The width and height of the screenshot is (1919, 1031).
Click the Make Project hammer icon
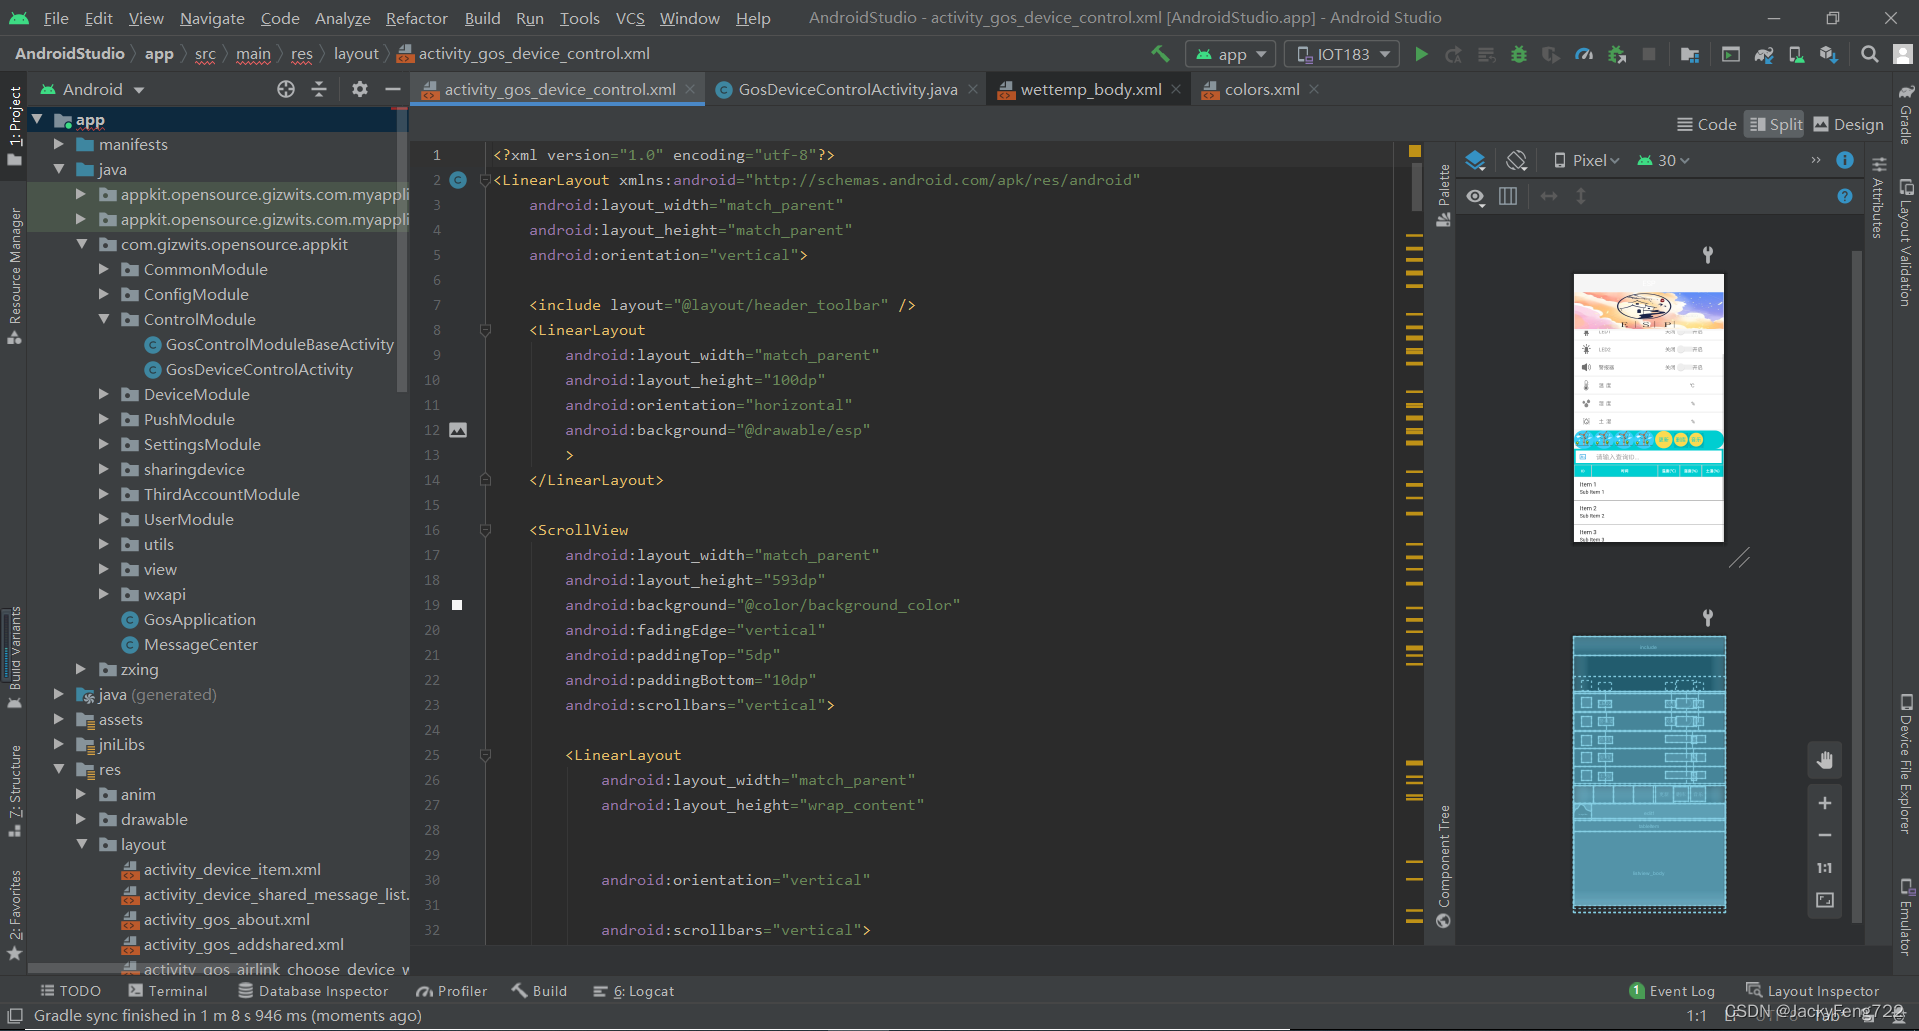click(x=1160, y=54)
